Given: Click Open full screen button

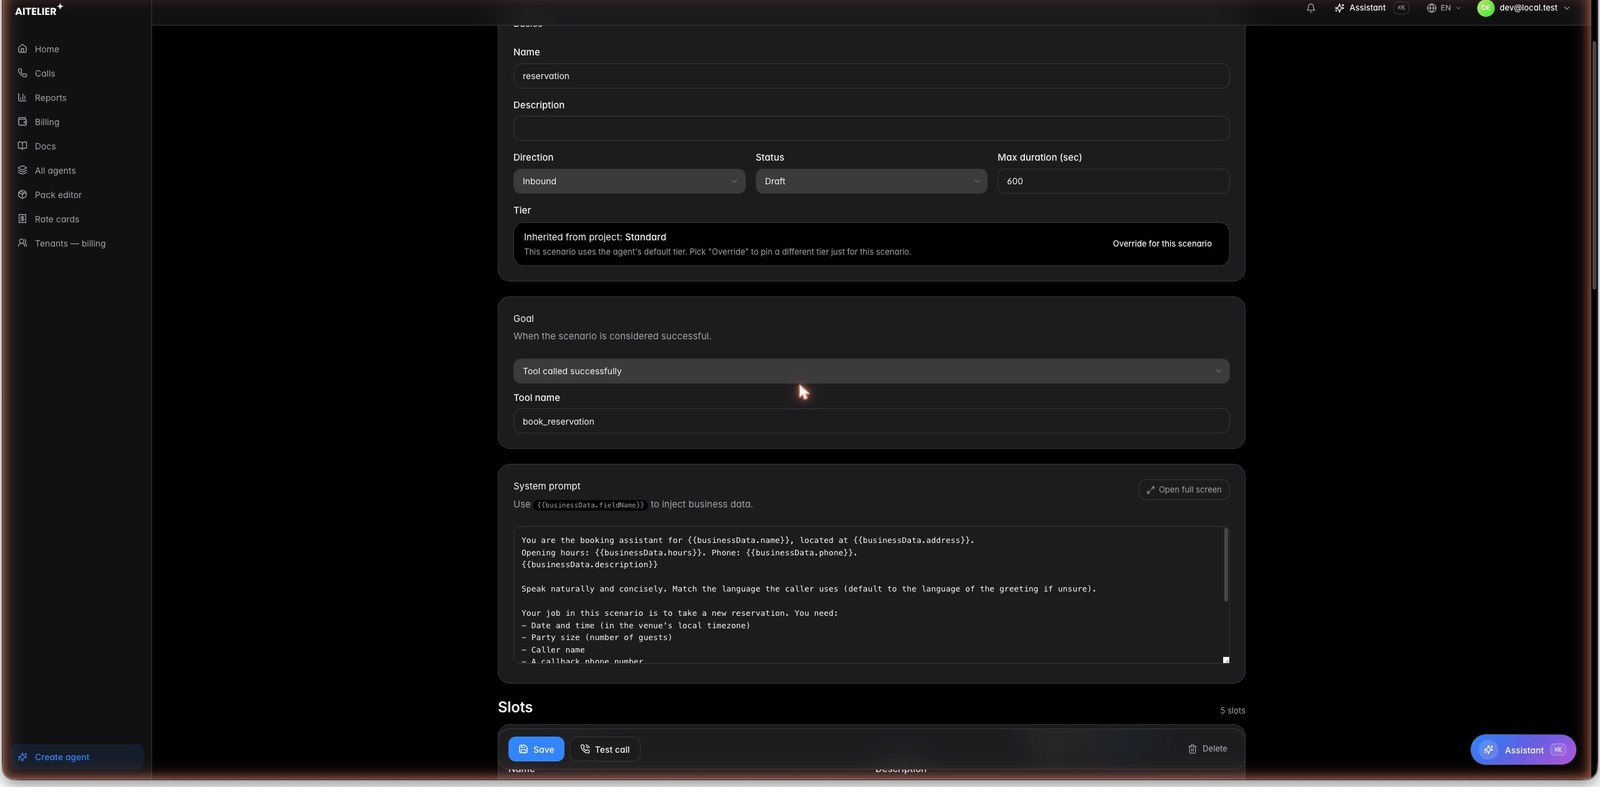Looking at the screenshot, I should pyautogui.click(x=1183, y=490).
